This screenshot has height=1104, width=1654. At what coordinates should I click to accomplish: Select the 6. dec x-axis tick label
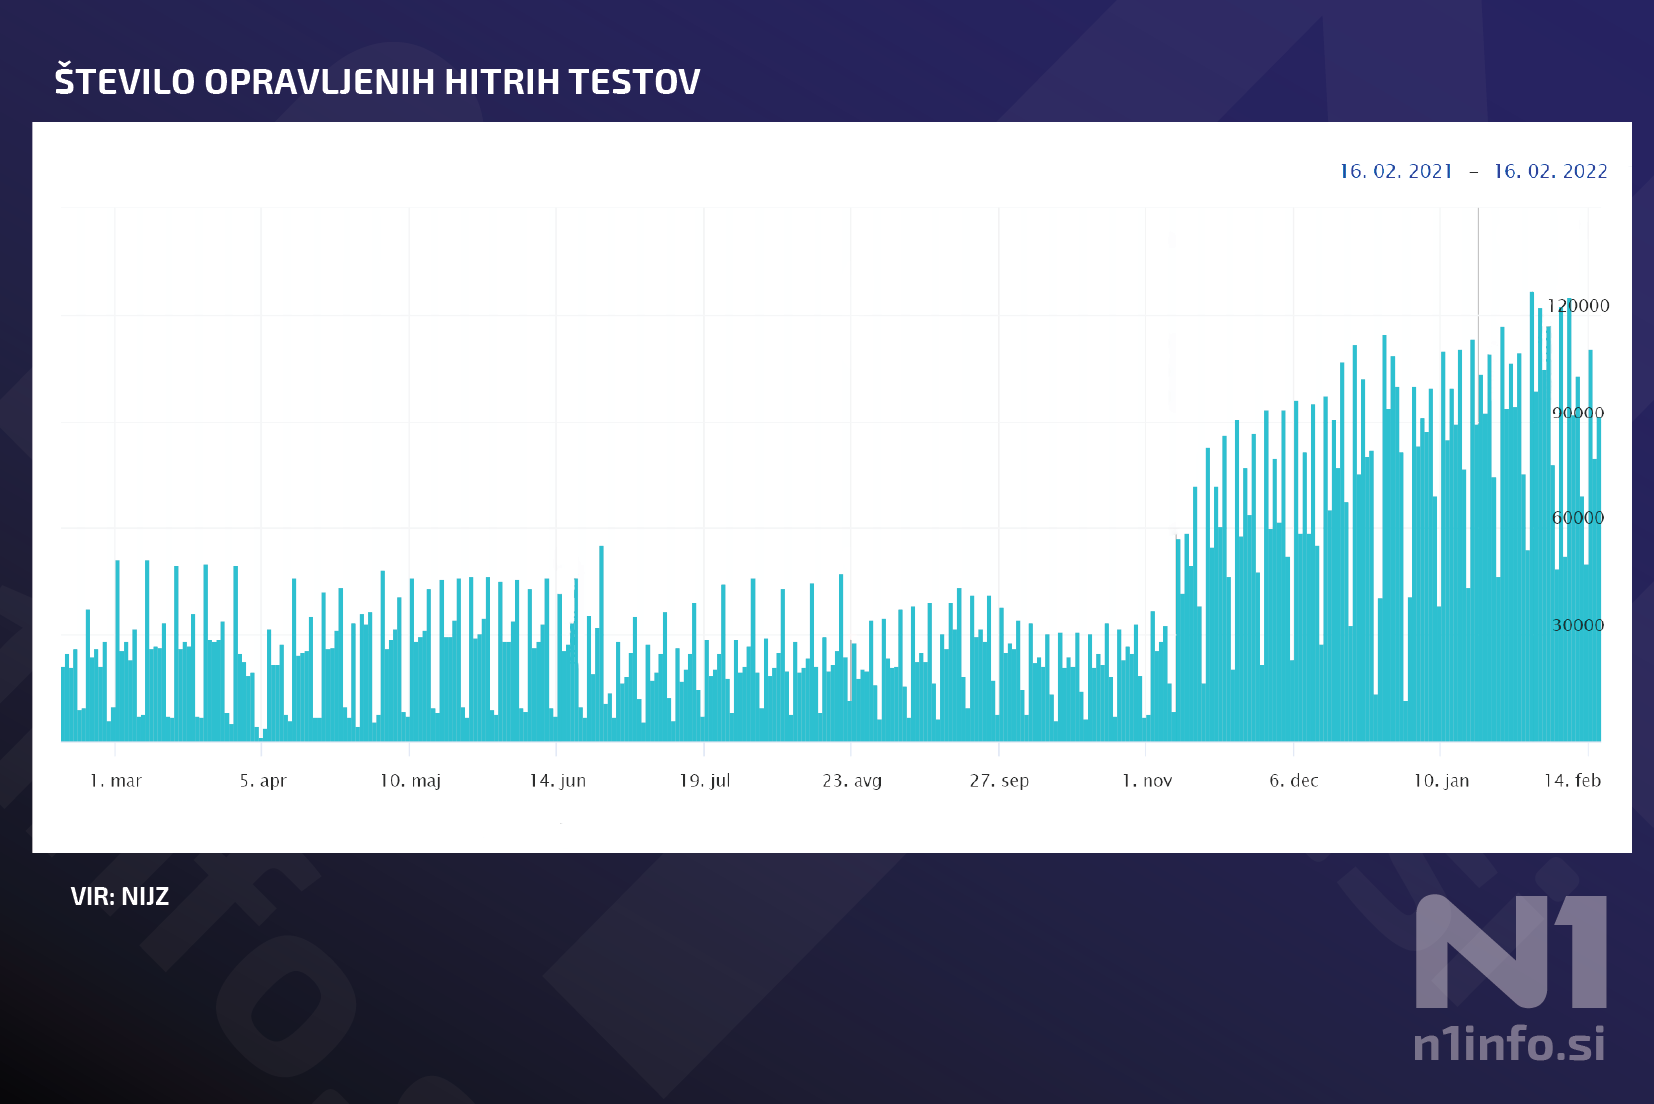click(x=1294, y=781)
